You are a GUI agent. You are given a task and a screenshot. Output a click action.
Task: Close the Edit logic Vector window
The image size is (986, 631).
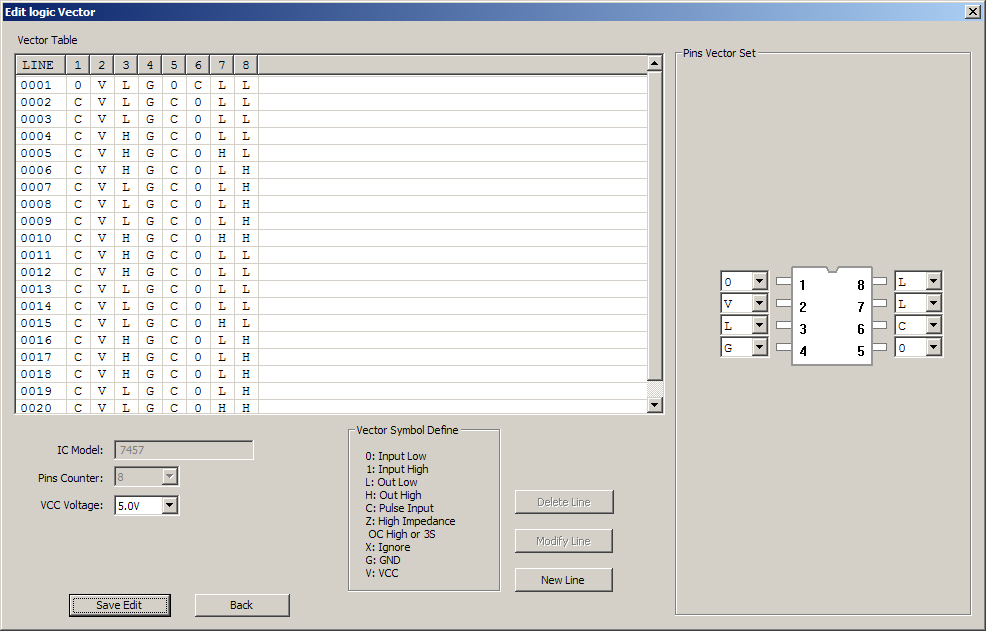coord(972,11)
